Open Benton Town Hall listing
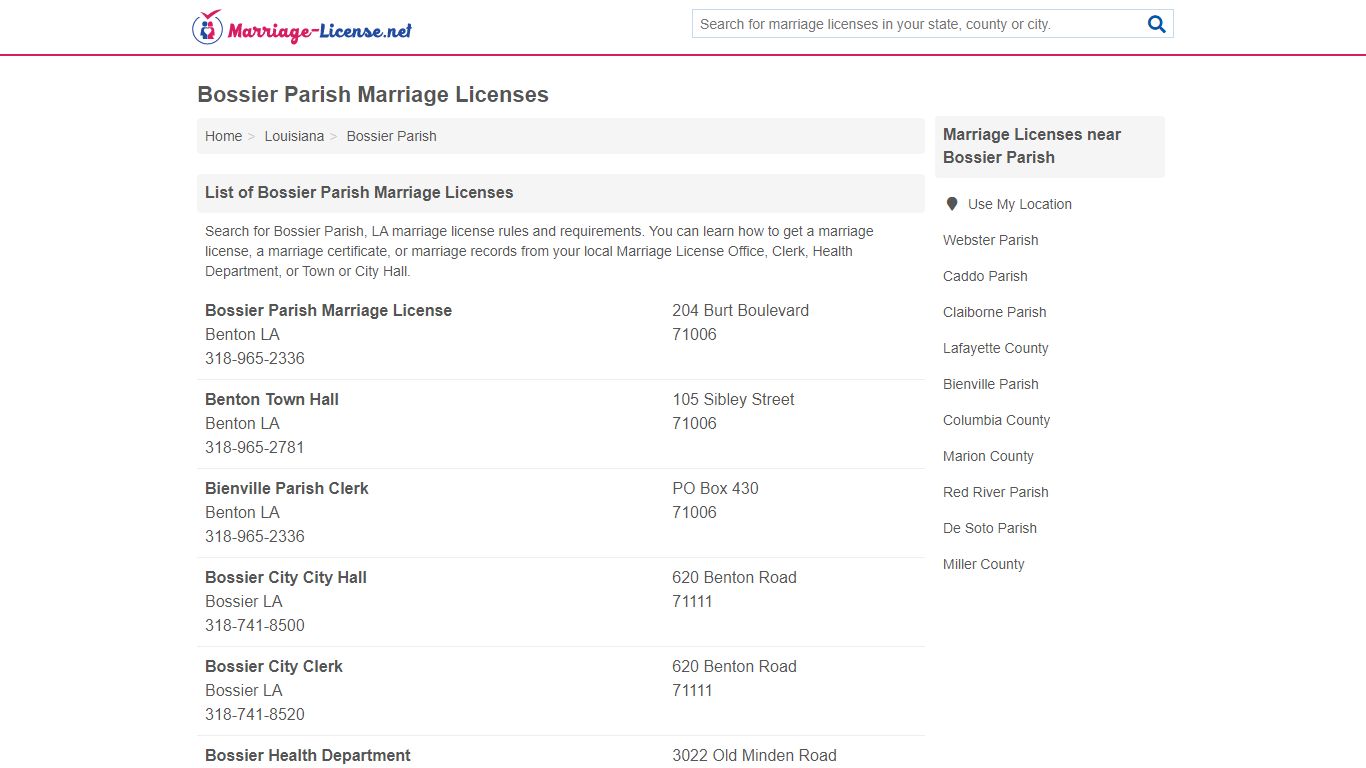This screenshot has height=768, width=1366. pyautogui.click(x=272, y=399)
